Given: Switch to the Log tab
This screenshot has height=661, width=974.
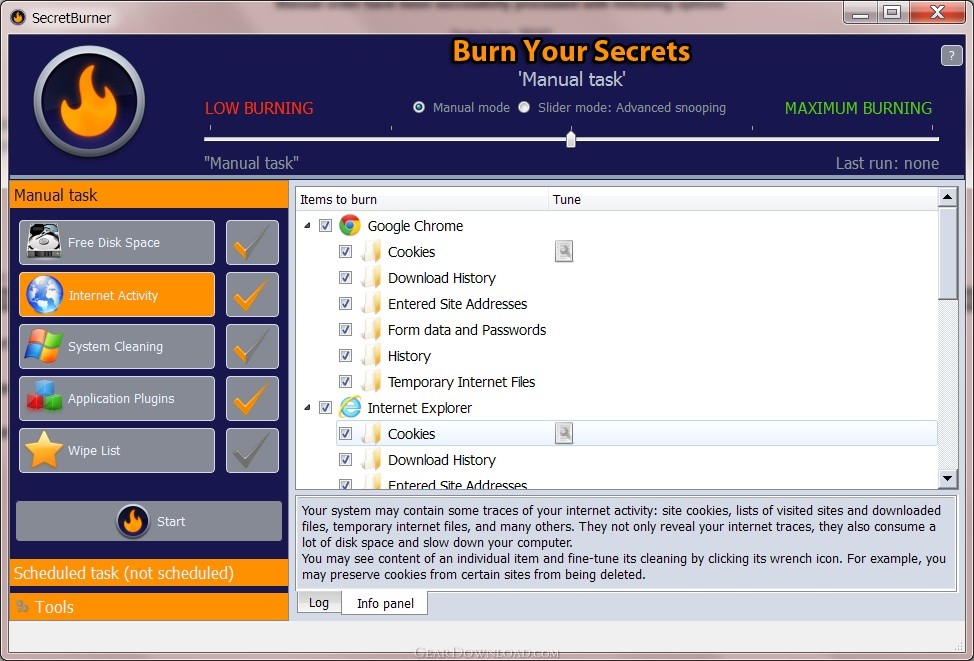Looking at the screenshot, I should [319, 603].
